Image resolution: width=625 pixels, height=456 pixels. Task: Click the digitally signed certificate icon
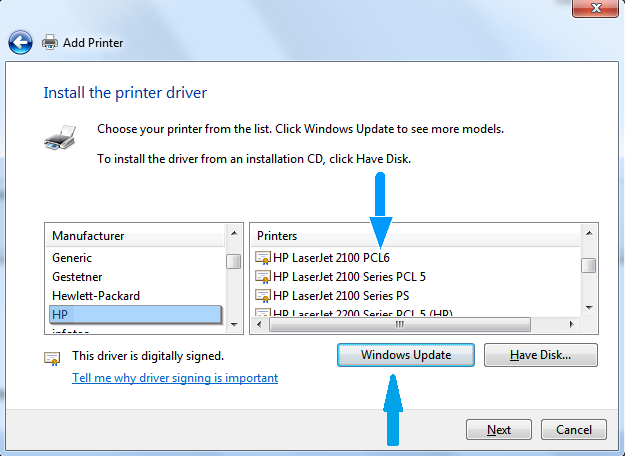pyautogui.click(x=52, y=358)
